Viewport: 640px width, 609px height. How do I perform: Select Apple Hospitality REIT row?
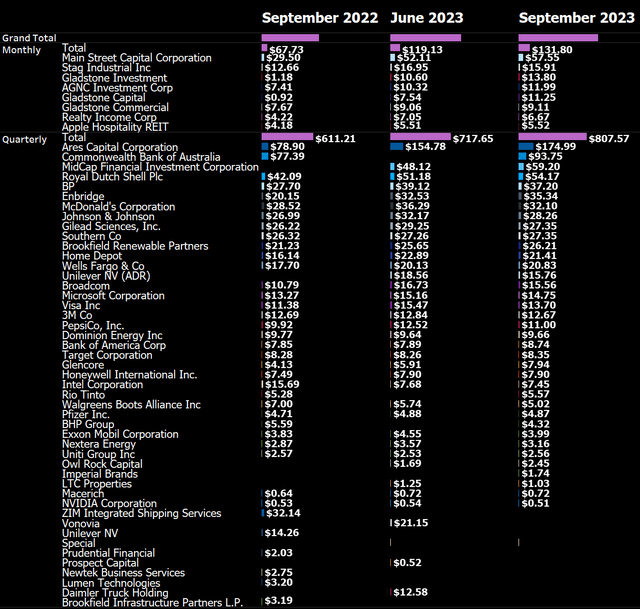pyautogui.click(x=115, y=127)
